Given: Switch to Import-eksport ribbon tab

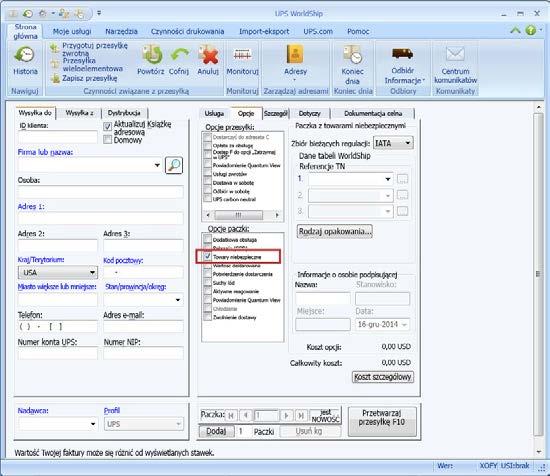Looking at the screenshot, I should click(264, 31).
